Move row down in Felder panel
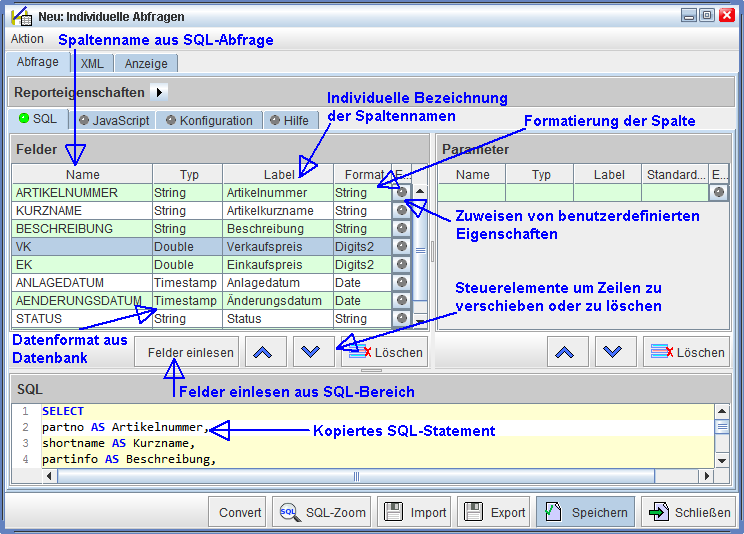744x534 pixels. 314,352
